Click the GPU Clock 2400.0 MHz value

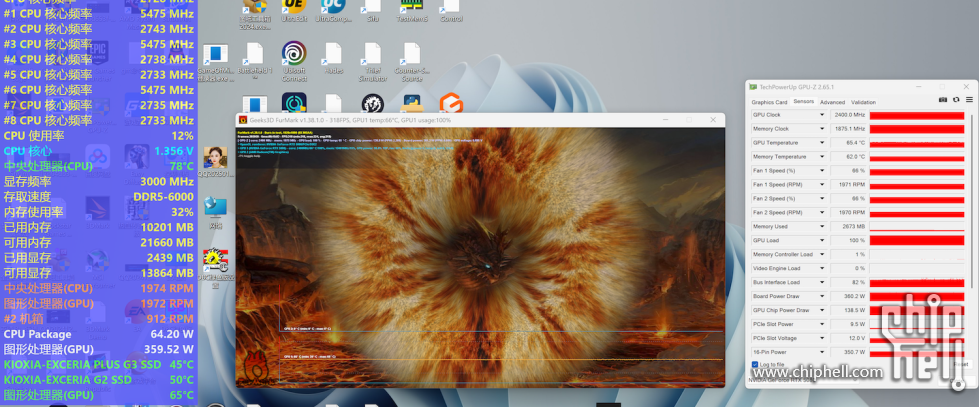click(x=849, y=115)
